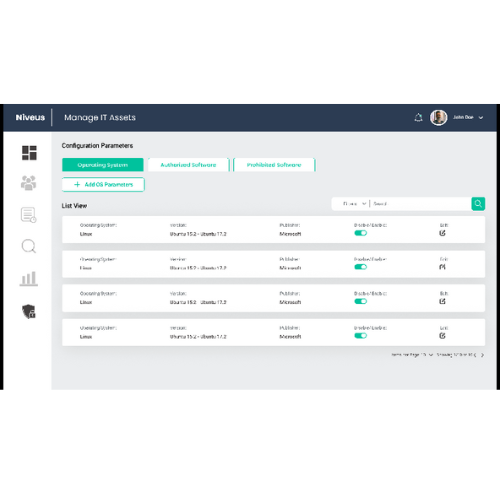This screenshot has height=500, width=500.
Task: Edit the third Linux row entry
Action: [442, 301]
